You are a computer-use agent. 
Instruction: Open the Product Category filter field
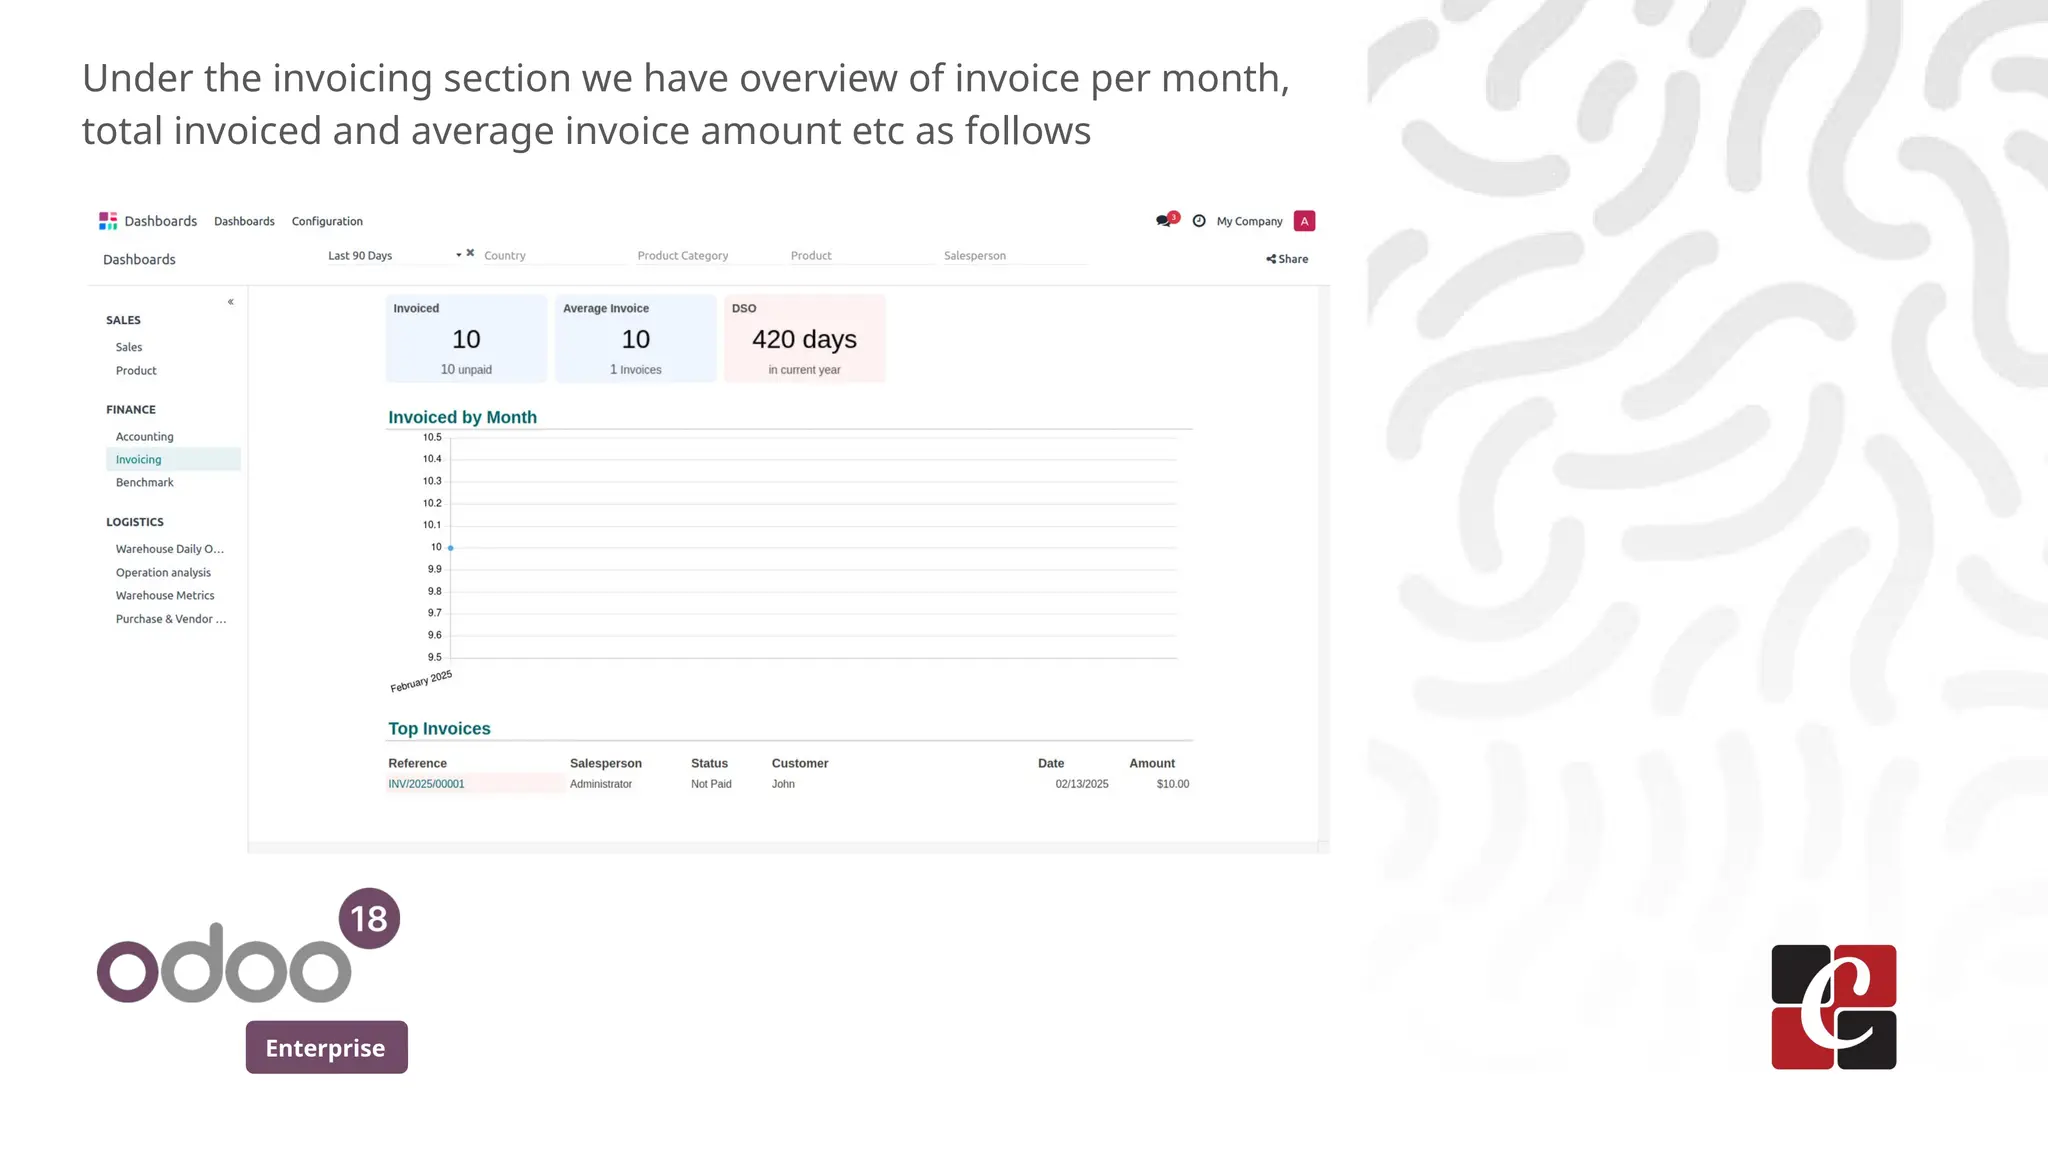709,256
